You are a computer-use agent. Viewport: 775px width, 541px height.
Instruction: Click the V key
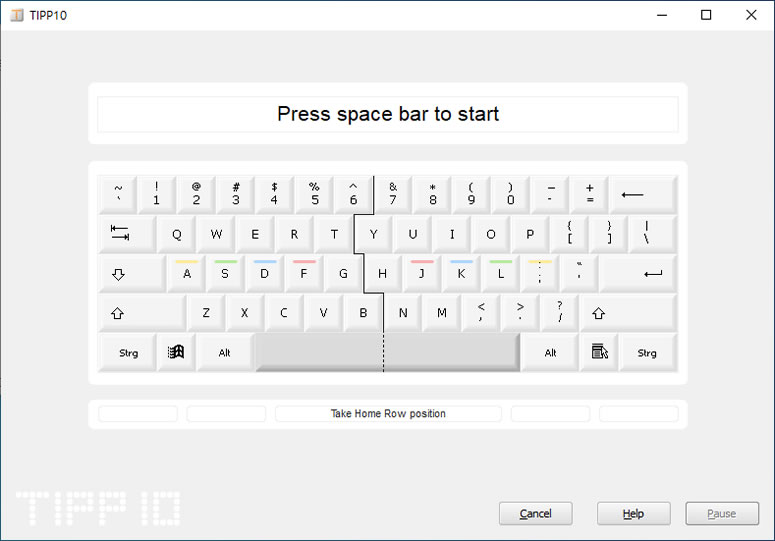point(323,313)
